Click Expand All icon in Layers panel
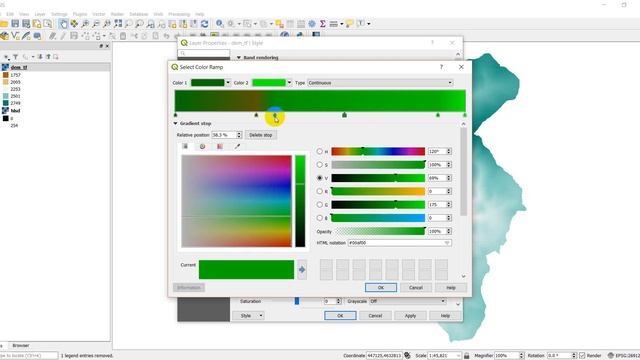The height and width of the screenshot is (360, 640). tap(40, 57)
